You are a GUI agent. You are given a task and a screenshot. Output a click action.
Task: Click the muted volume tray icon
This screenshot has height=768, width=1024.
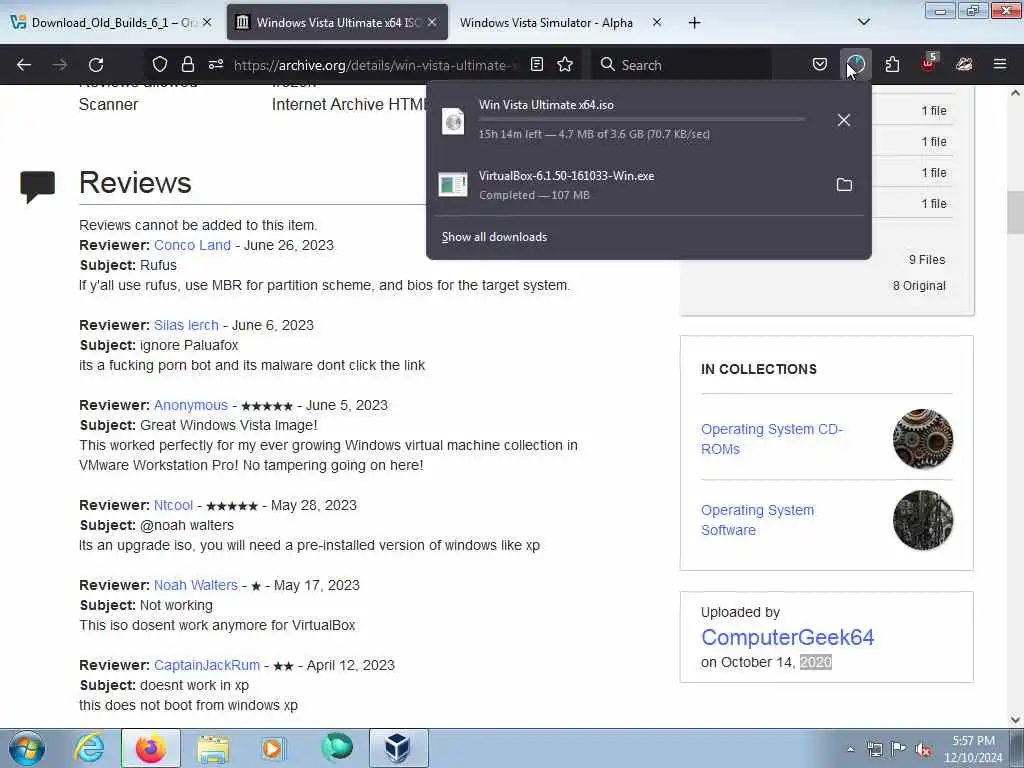[x=923, y=749]
